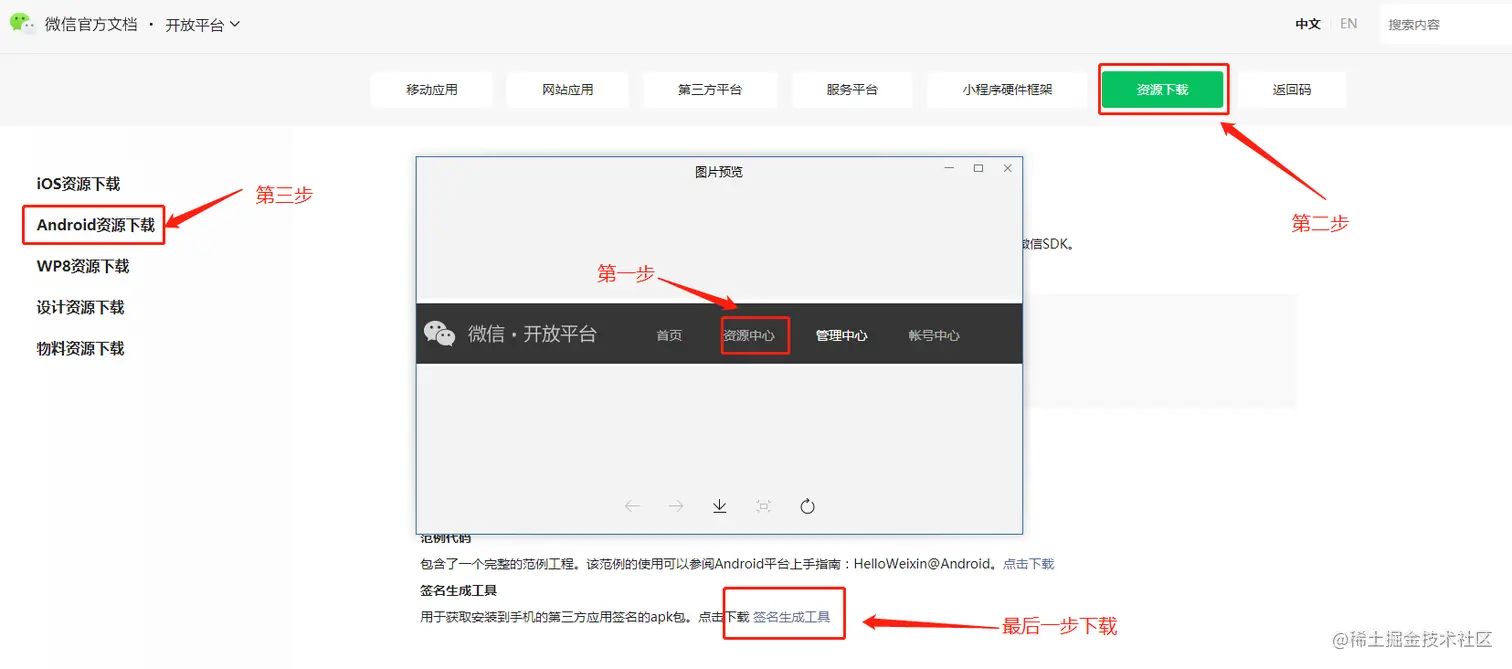This screenshot has height=669, width=1512.
Task: Open the 返回码 tab
Action: tap(1292, 90)
